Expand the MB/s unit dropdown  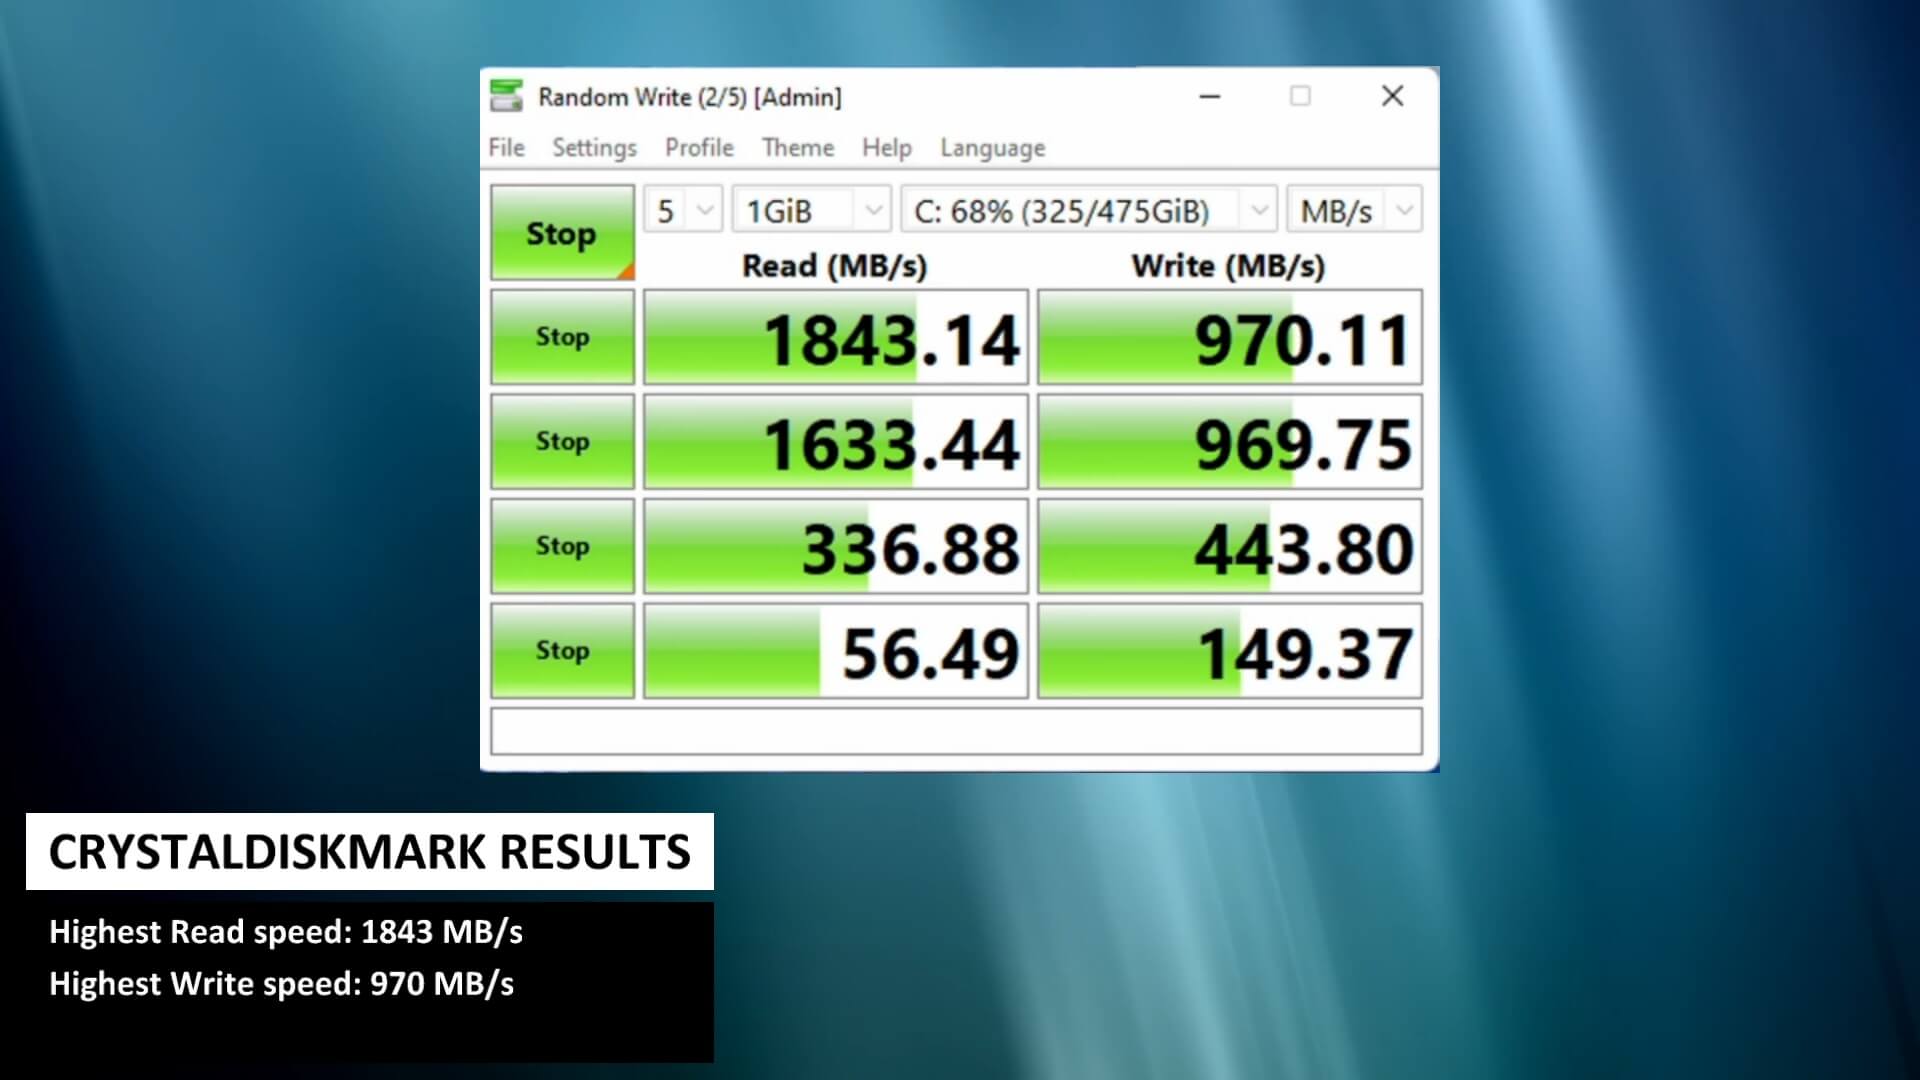(x=1354, y=210)
